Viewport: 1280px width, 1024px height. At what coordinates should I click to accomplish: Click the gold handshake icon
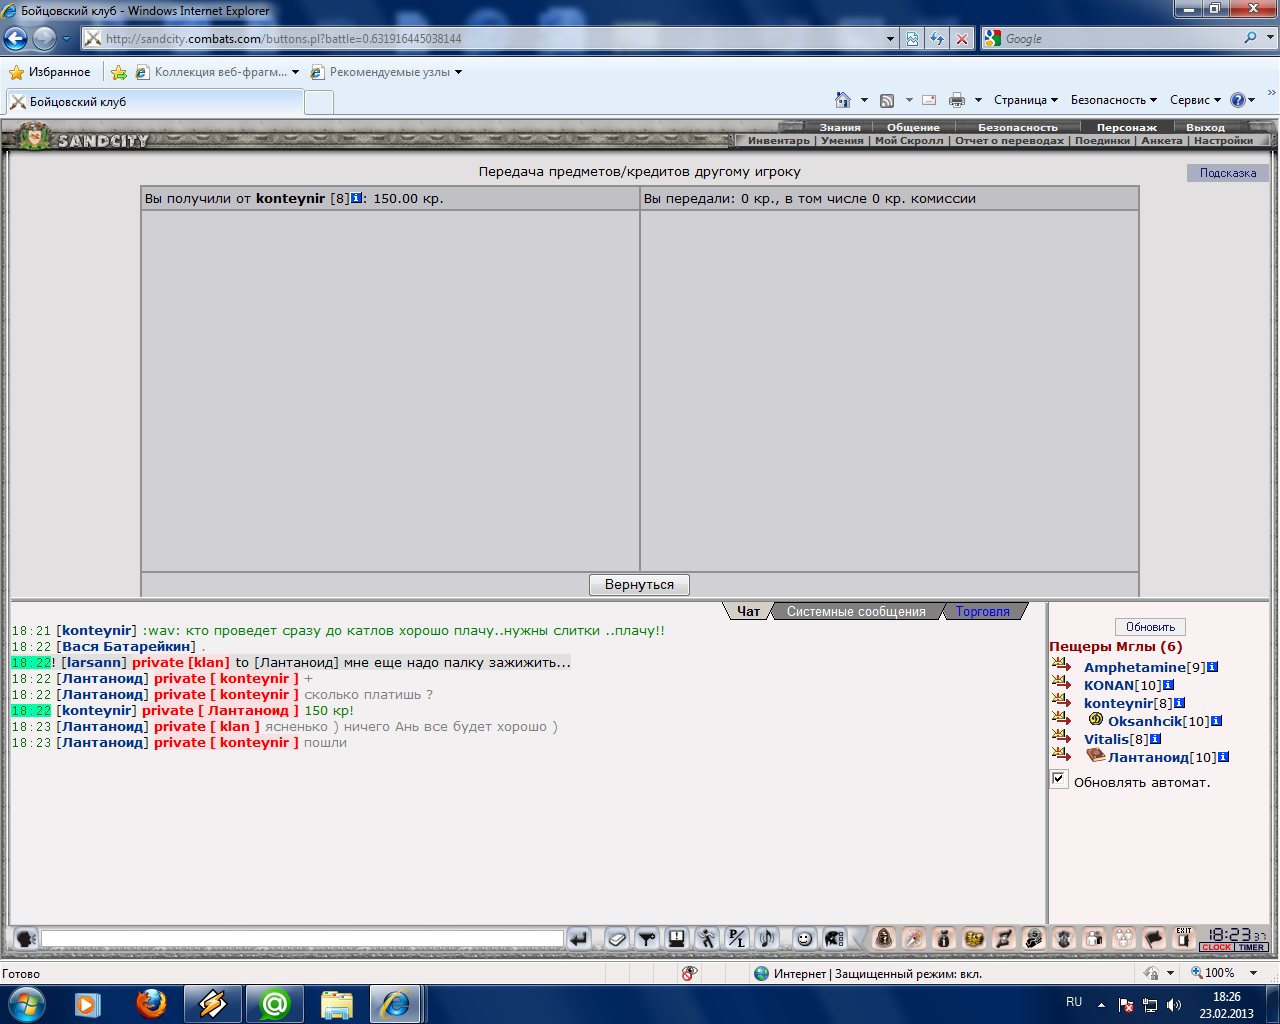974,938
